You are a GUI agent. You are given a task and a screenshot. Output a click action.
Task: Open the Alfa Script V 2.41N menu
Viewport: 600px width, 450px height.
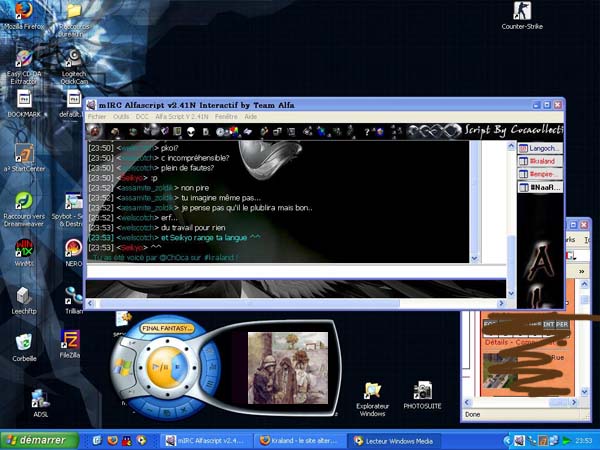(182, 117)
